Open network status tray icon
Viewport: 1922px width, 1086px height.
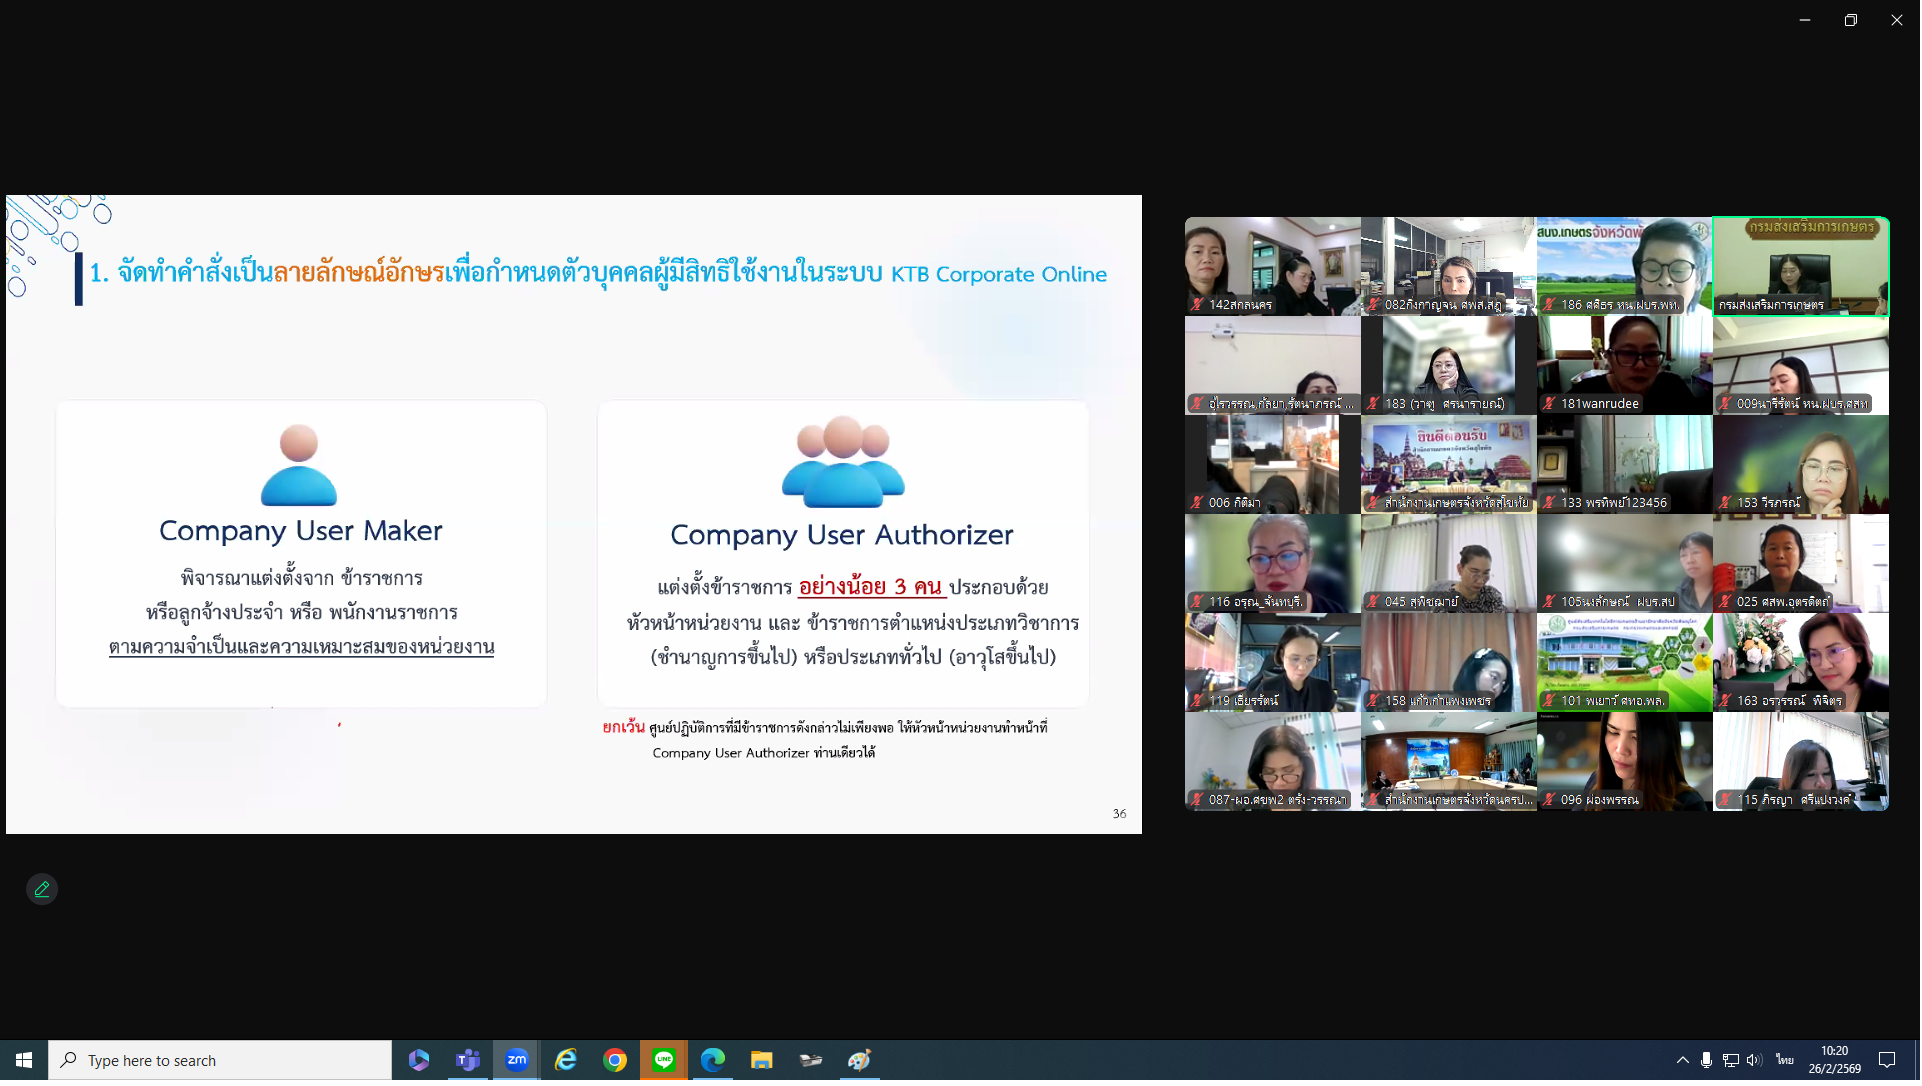click(1731, 1060)
